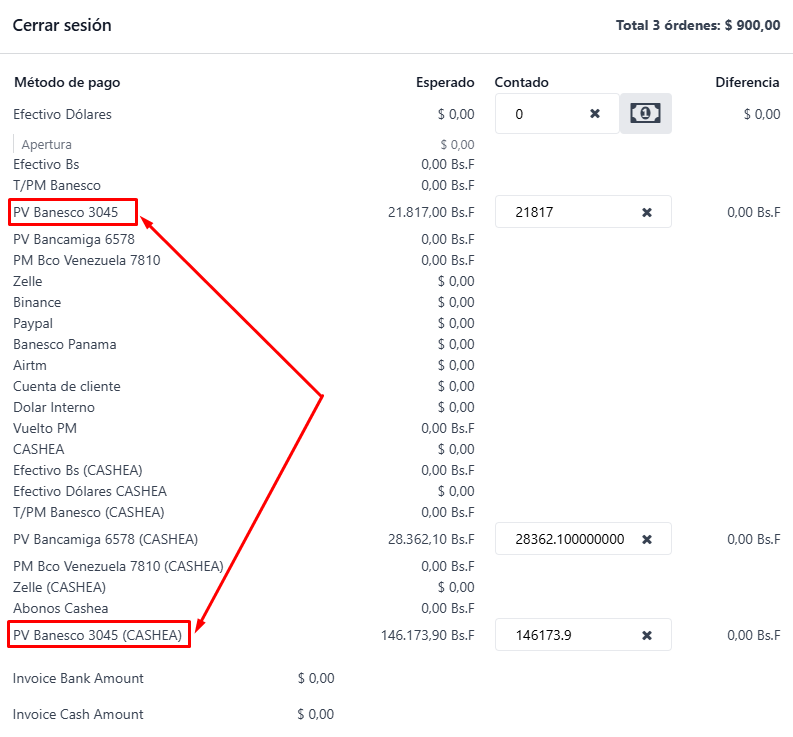
Task: Click the PV Bancamiga 6578 (CASHEA) difference value
Action: coord(754,539)
